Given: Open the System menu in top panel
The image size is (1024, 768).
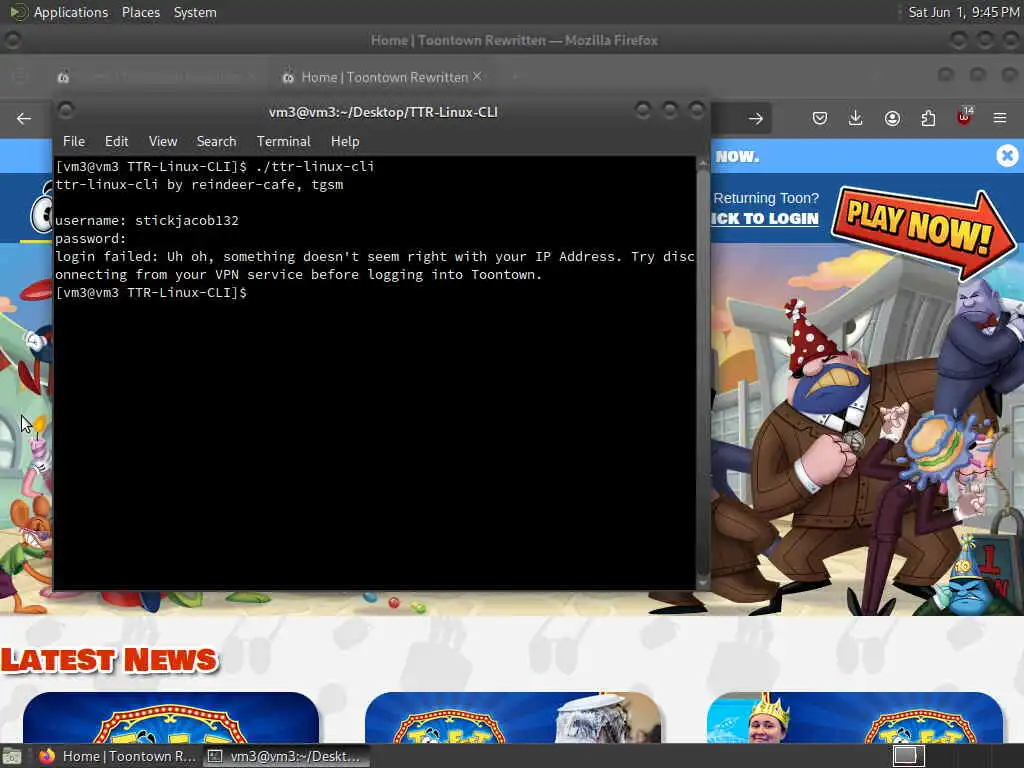Looking at the screenshot, I should coord(195,12).
